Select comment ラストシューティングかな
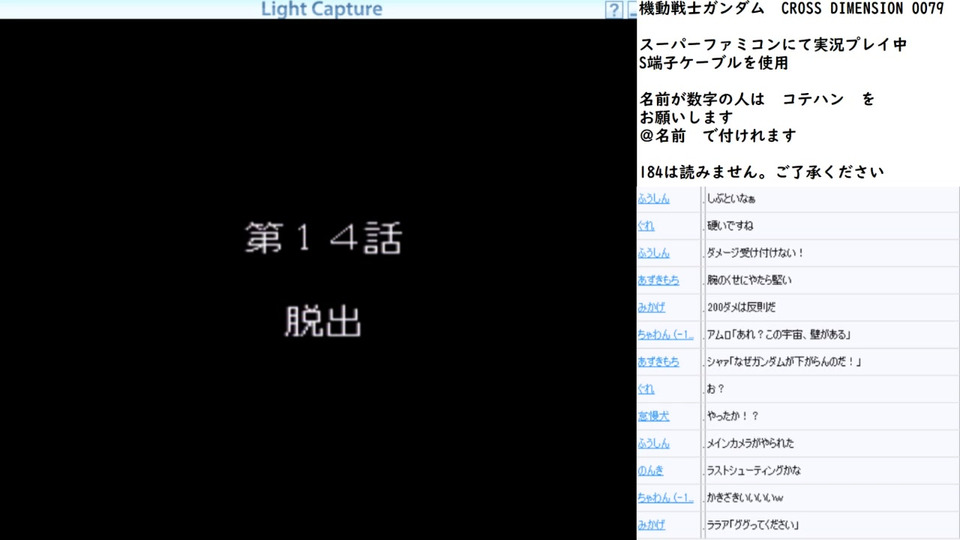 [754, 471]
